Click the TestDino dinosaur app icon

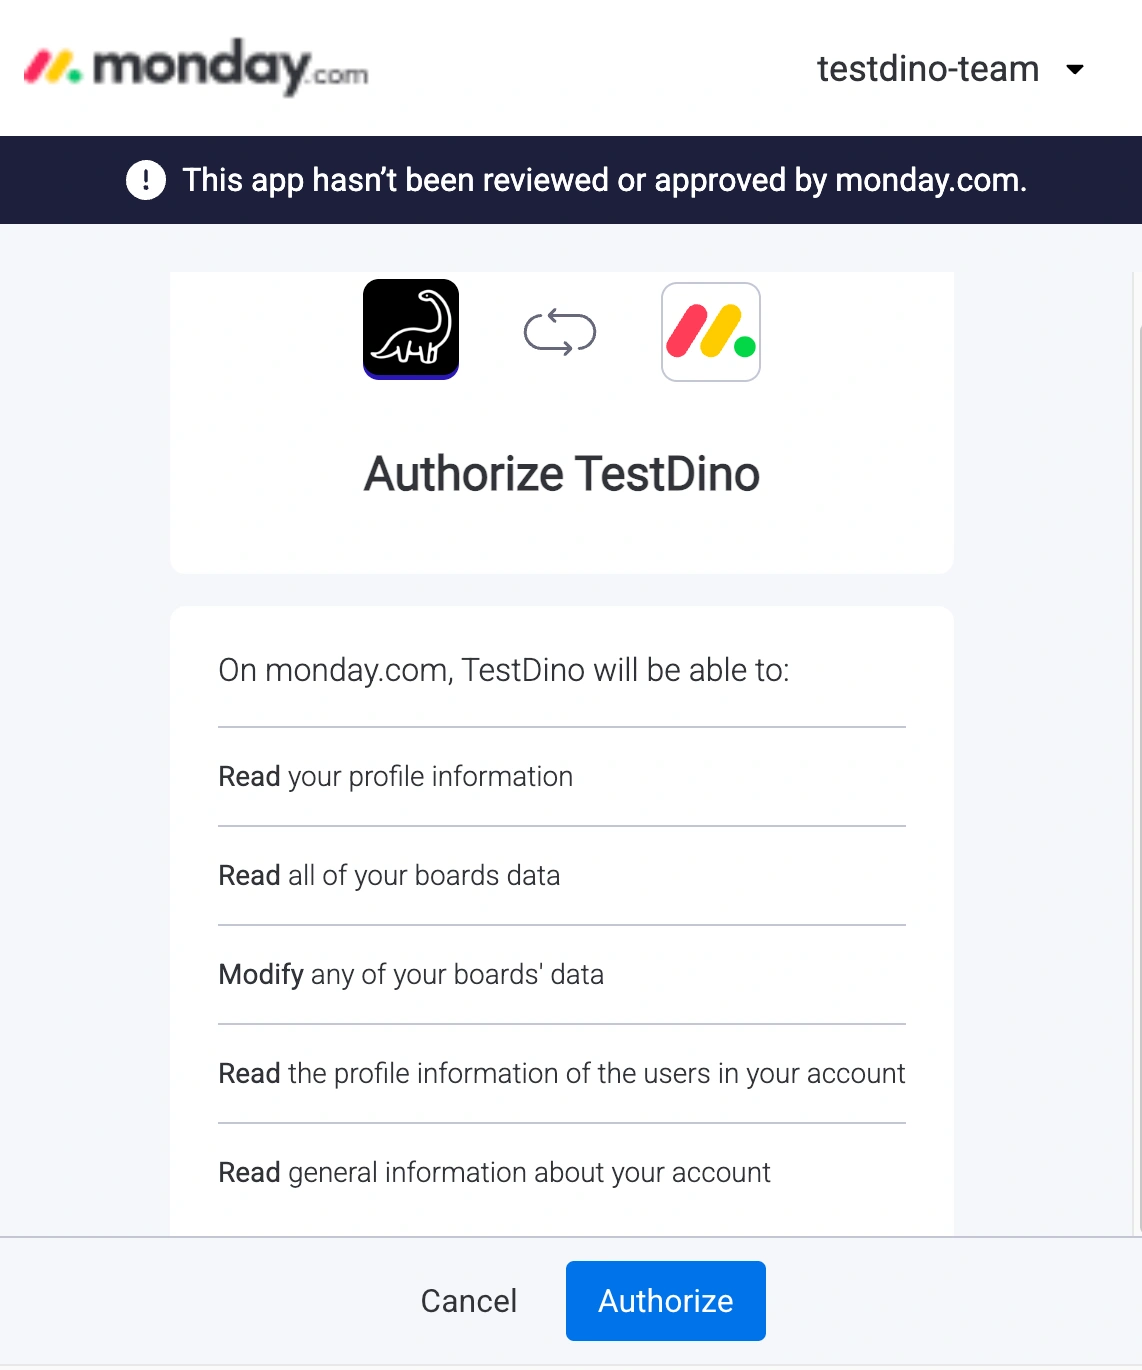410,330
